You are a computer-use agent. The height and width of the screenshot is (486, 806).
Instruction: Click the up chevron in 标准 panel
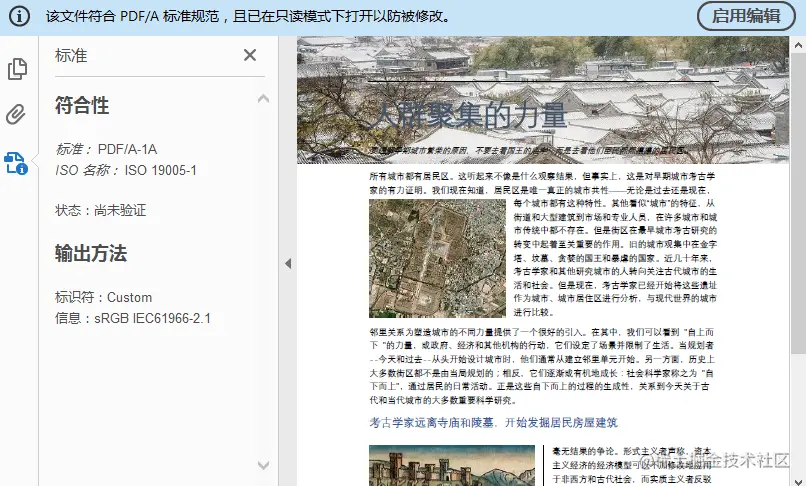(x=263, y=98)
